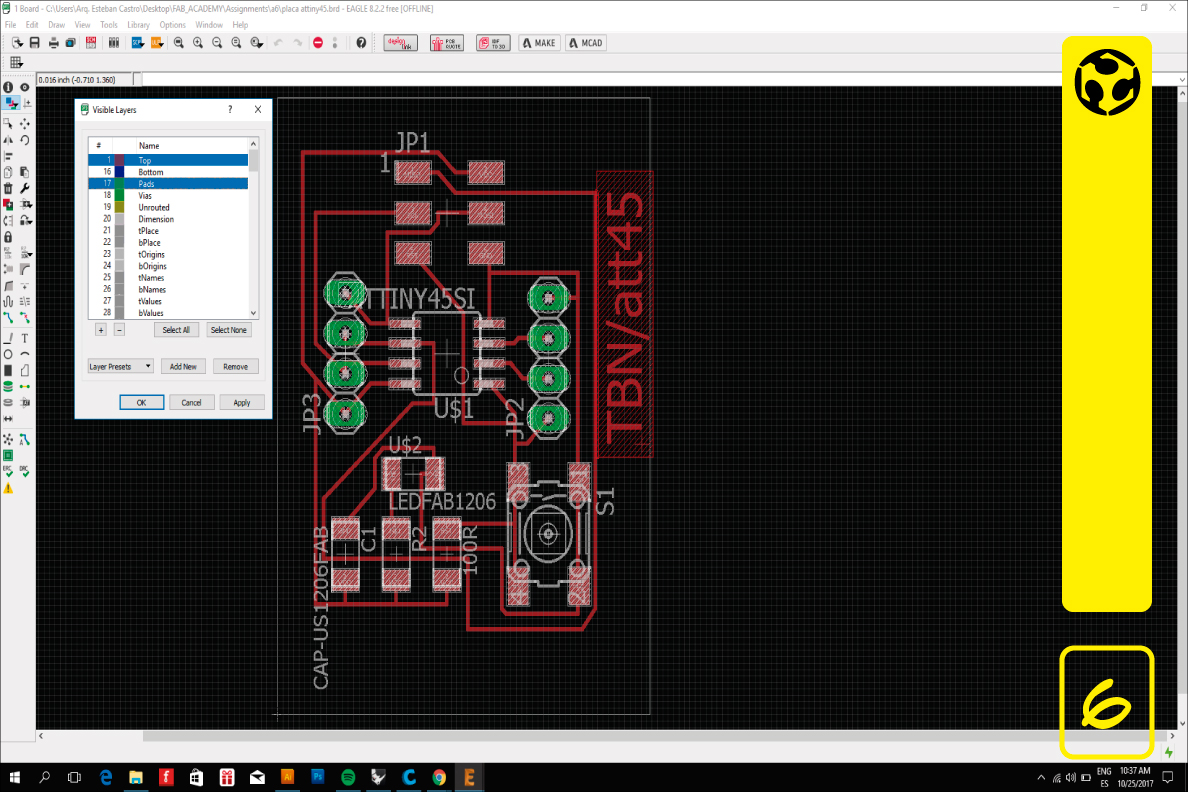Toggle the Top layer row
1188x792 pixels.
click(168, 160)
